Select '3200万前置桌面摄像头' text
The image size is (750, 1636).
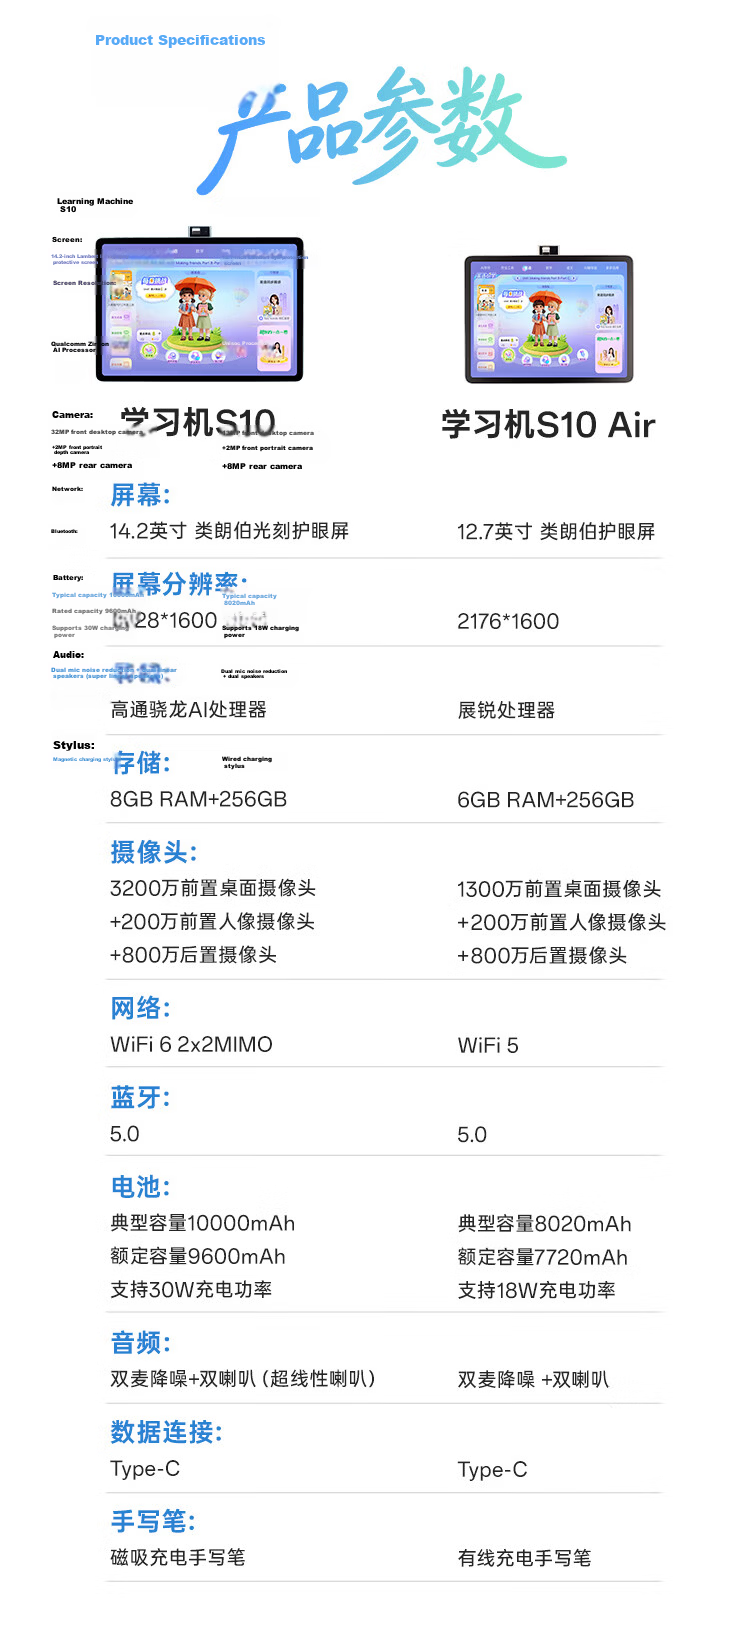point(213,888)
